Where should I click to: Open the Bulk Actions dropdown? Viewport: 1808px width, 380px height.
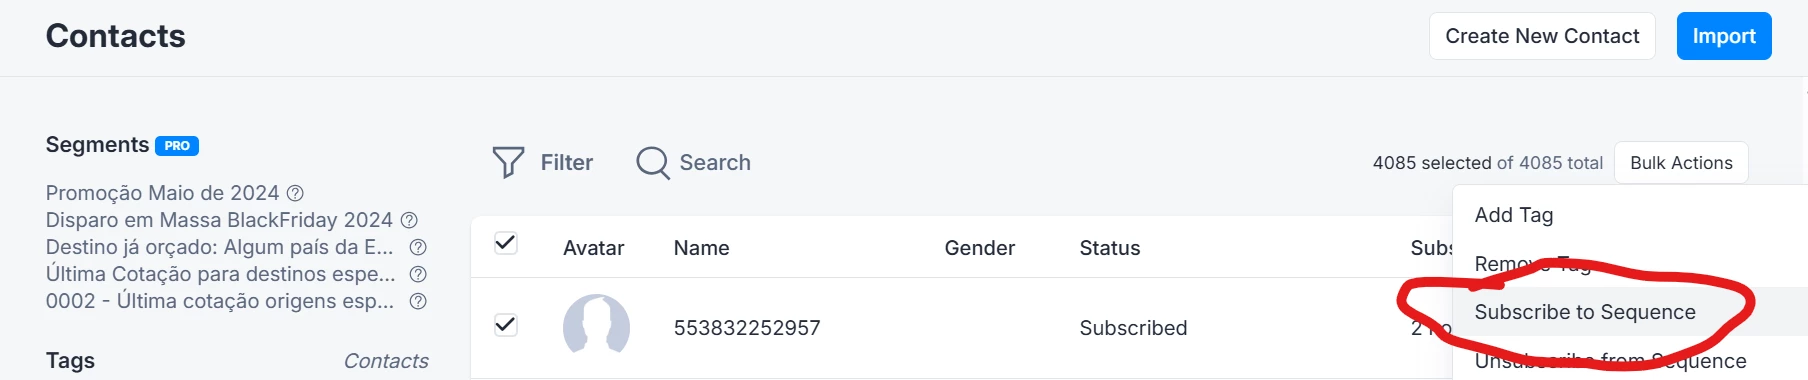click(1681, 163)
